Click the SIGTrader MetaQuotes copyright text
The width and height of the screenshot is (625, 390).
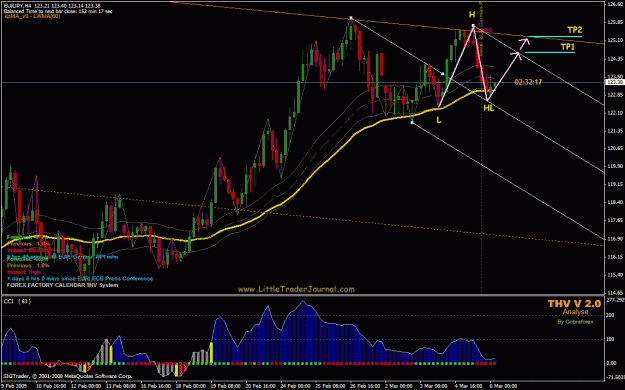point(68,376)
